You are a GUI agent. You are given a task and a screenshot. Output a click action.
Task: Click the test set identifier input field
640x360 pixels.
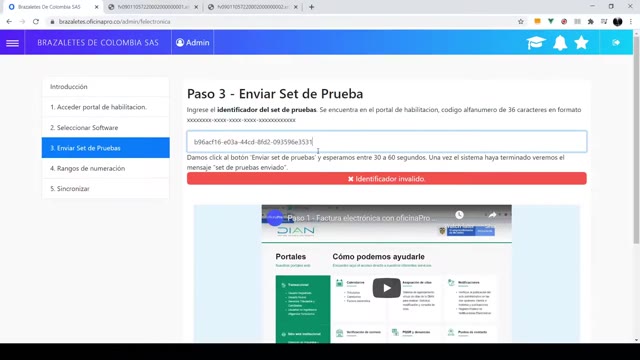tap(387, 142)
